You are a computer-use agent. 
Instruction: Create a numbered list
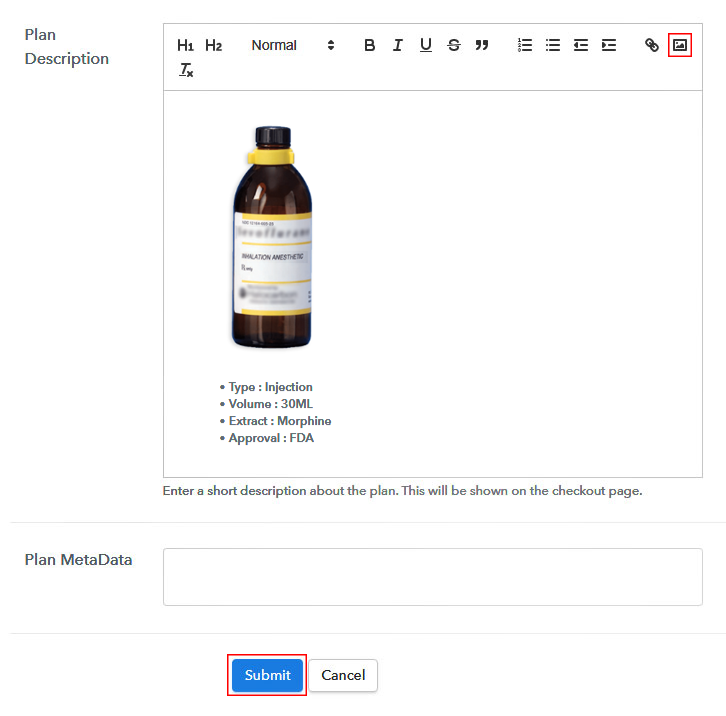coord(525,45)
